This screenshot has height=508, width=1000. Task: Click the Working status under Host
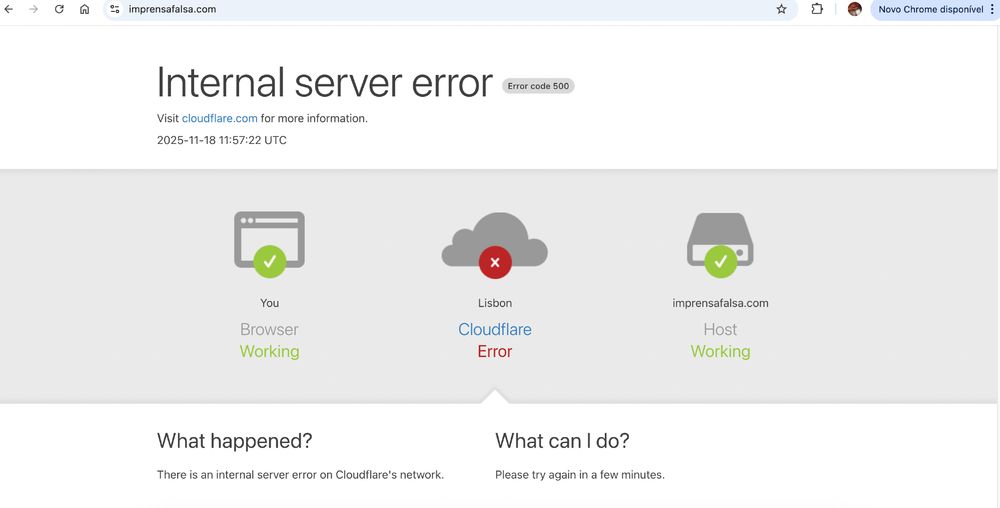point(720,351)
